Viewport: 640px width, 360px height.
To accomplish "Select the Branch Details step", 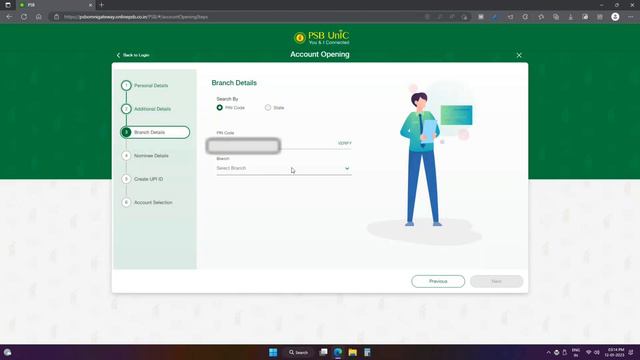I will [x=155, y=132].
